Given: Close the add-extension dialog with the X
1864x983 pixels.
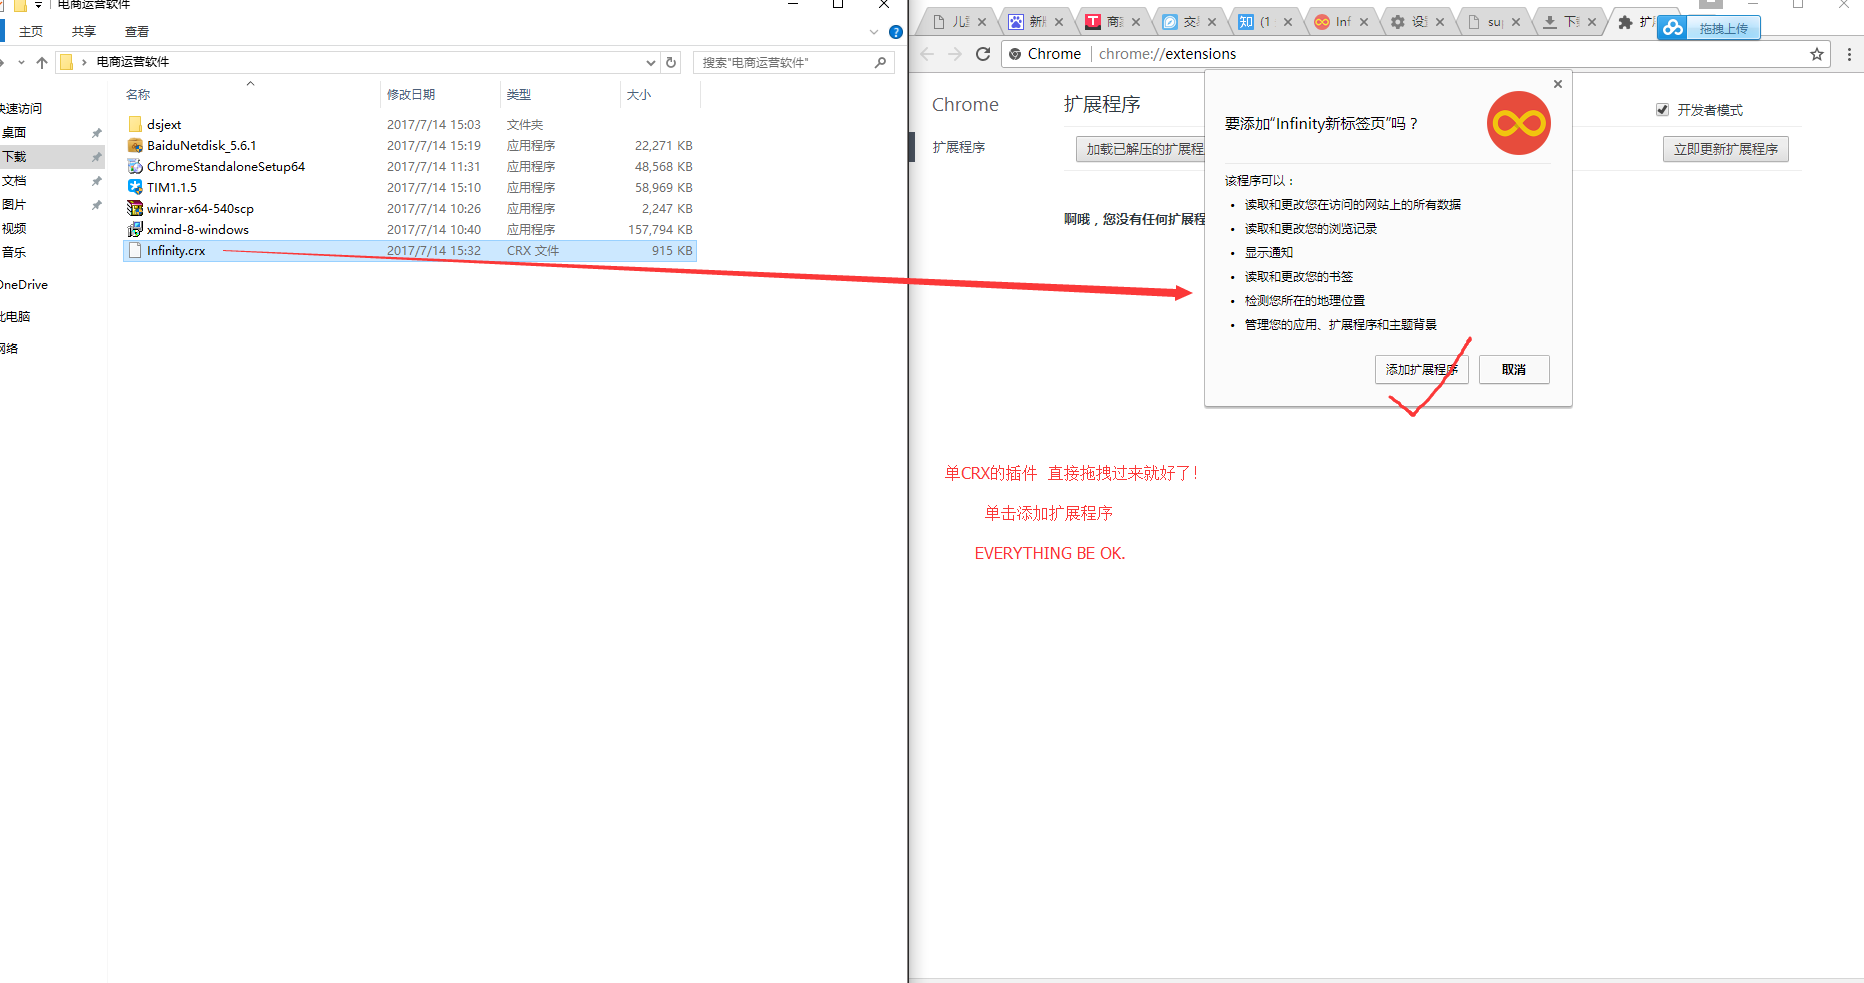Looking at the screenshot, I should pyautogui.click(x=1558, y=84).
